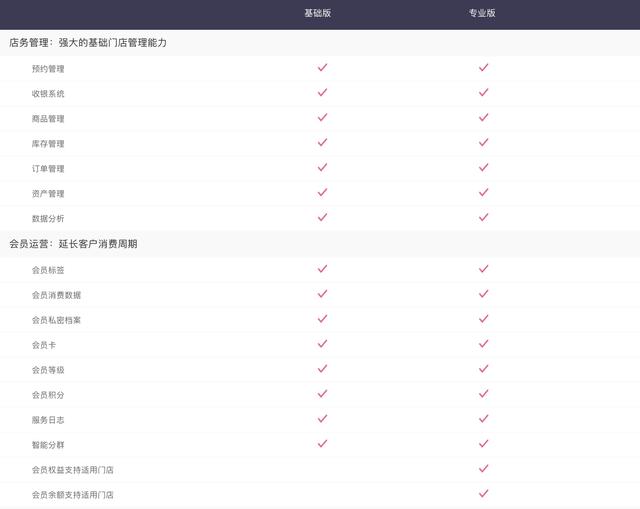
Task: Click the 会员等级 row label
Action: click(48, 370)
